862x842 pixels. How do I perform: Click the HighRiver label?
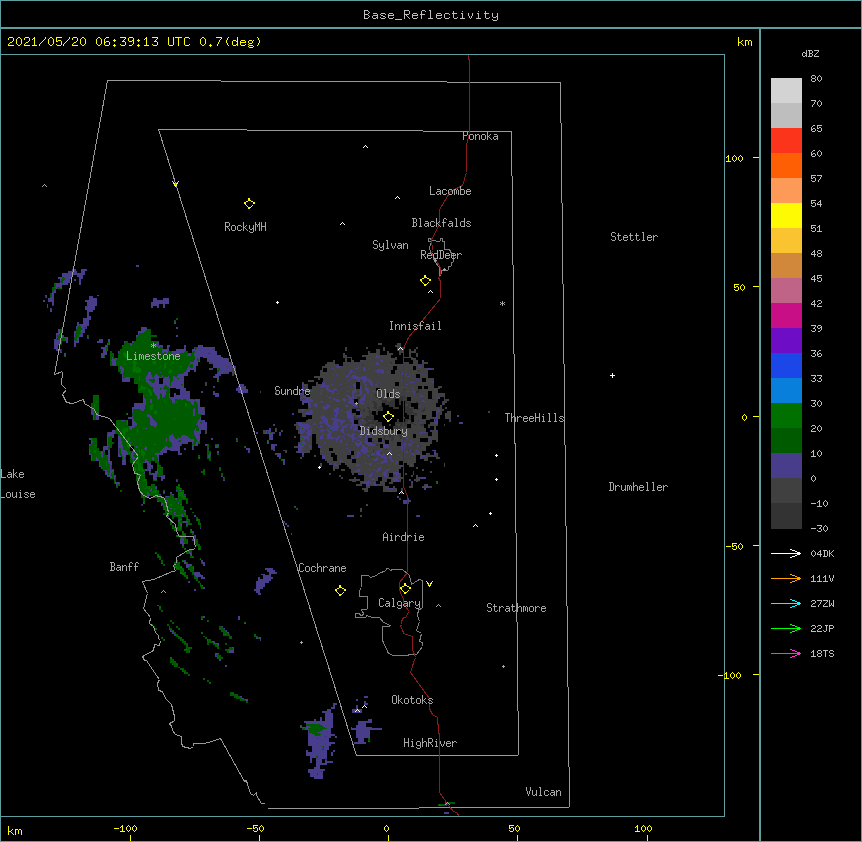tap(430, 743)
